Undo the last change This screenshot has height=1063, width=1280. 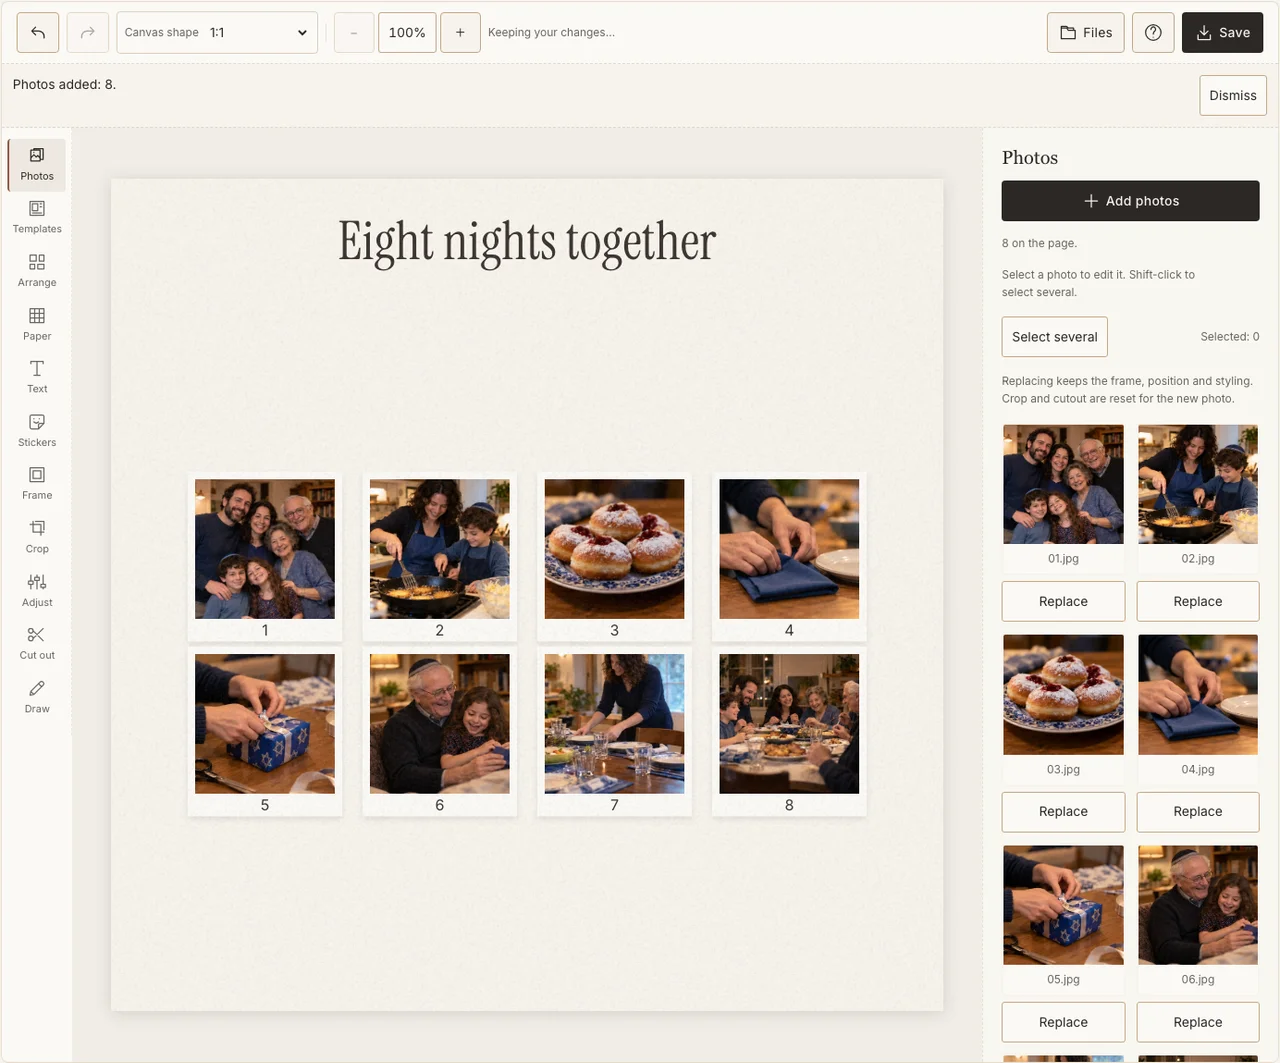click(x=38, y=33)
